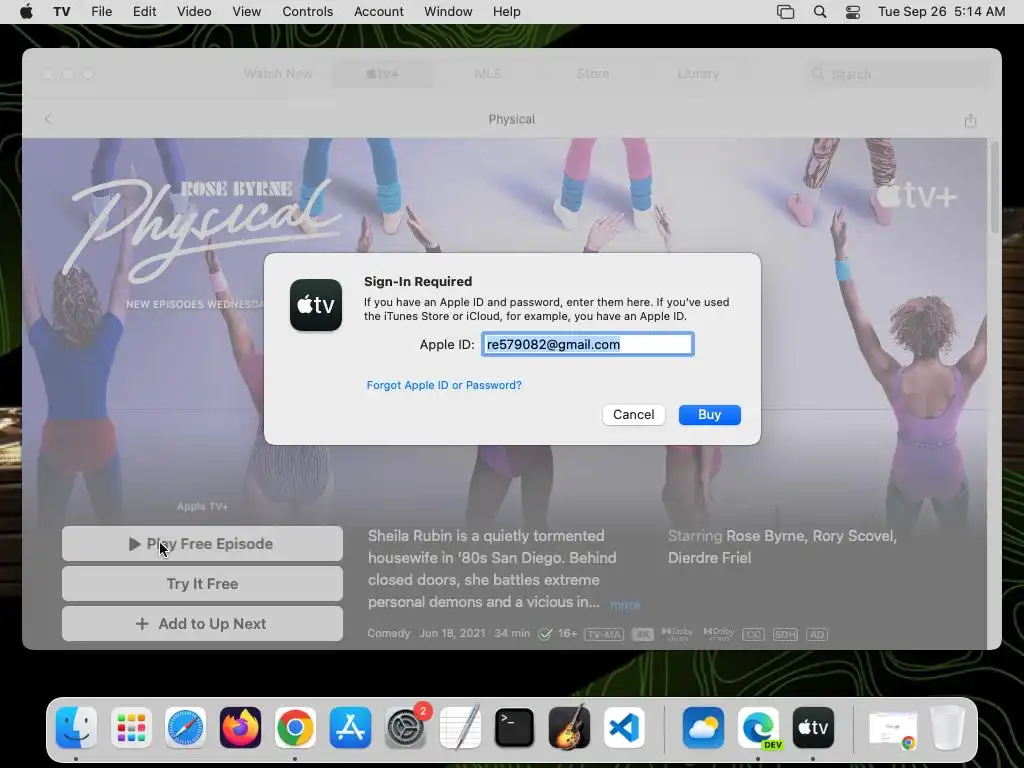Click the Apple ID text field
This screenshot has width=1024, height=768.
[588, 344]
